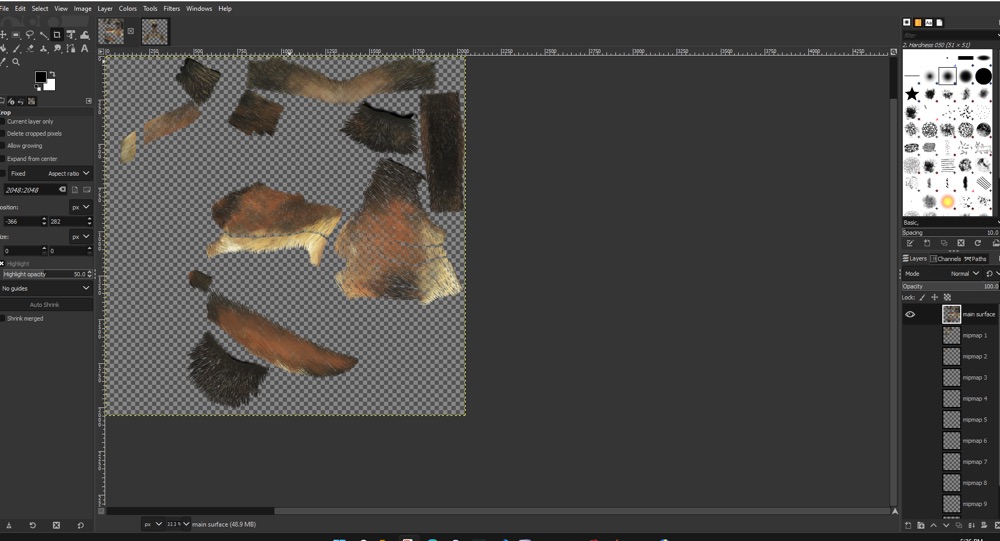Image resolution: width=1000 pixels, height=541 pixels.
Task: Delete tool preset icon at bottom left
Action: [x=56, y=525]
